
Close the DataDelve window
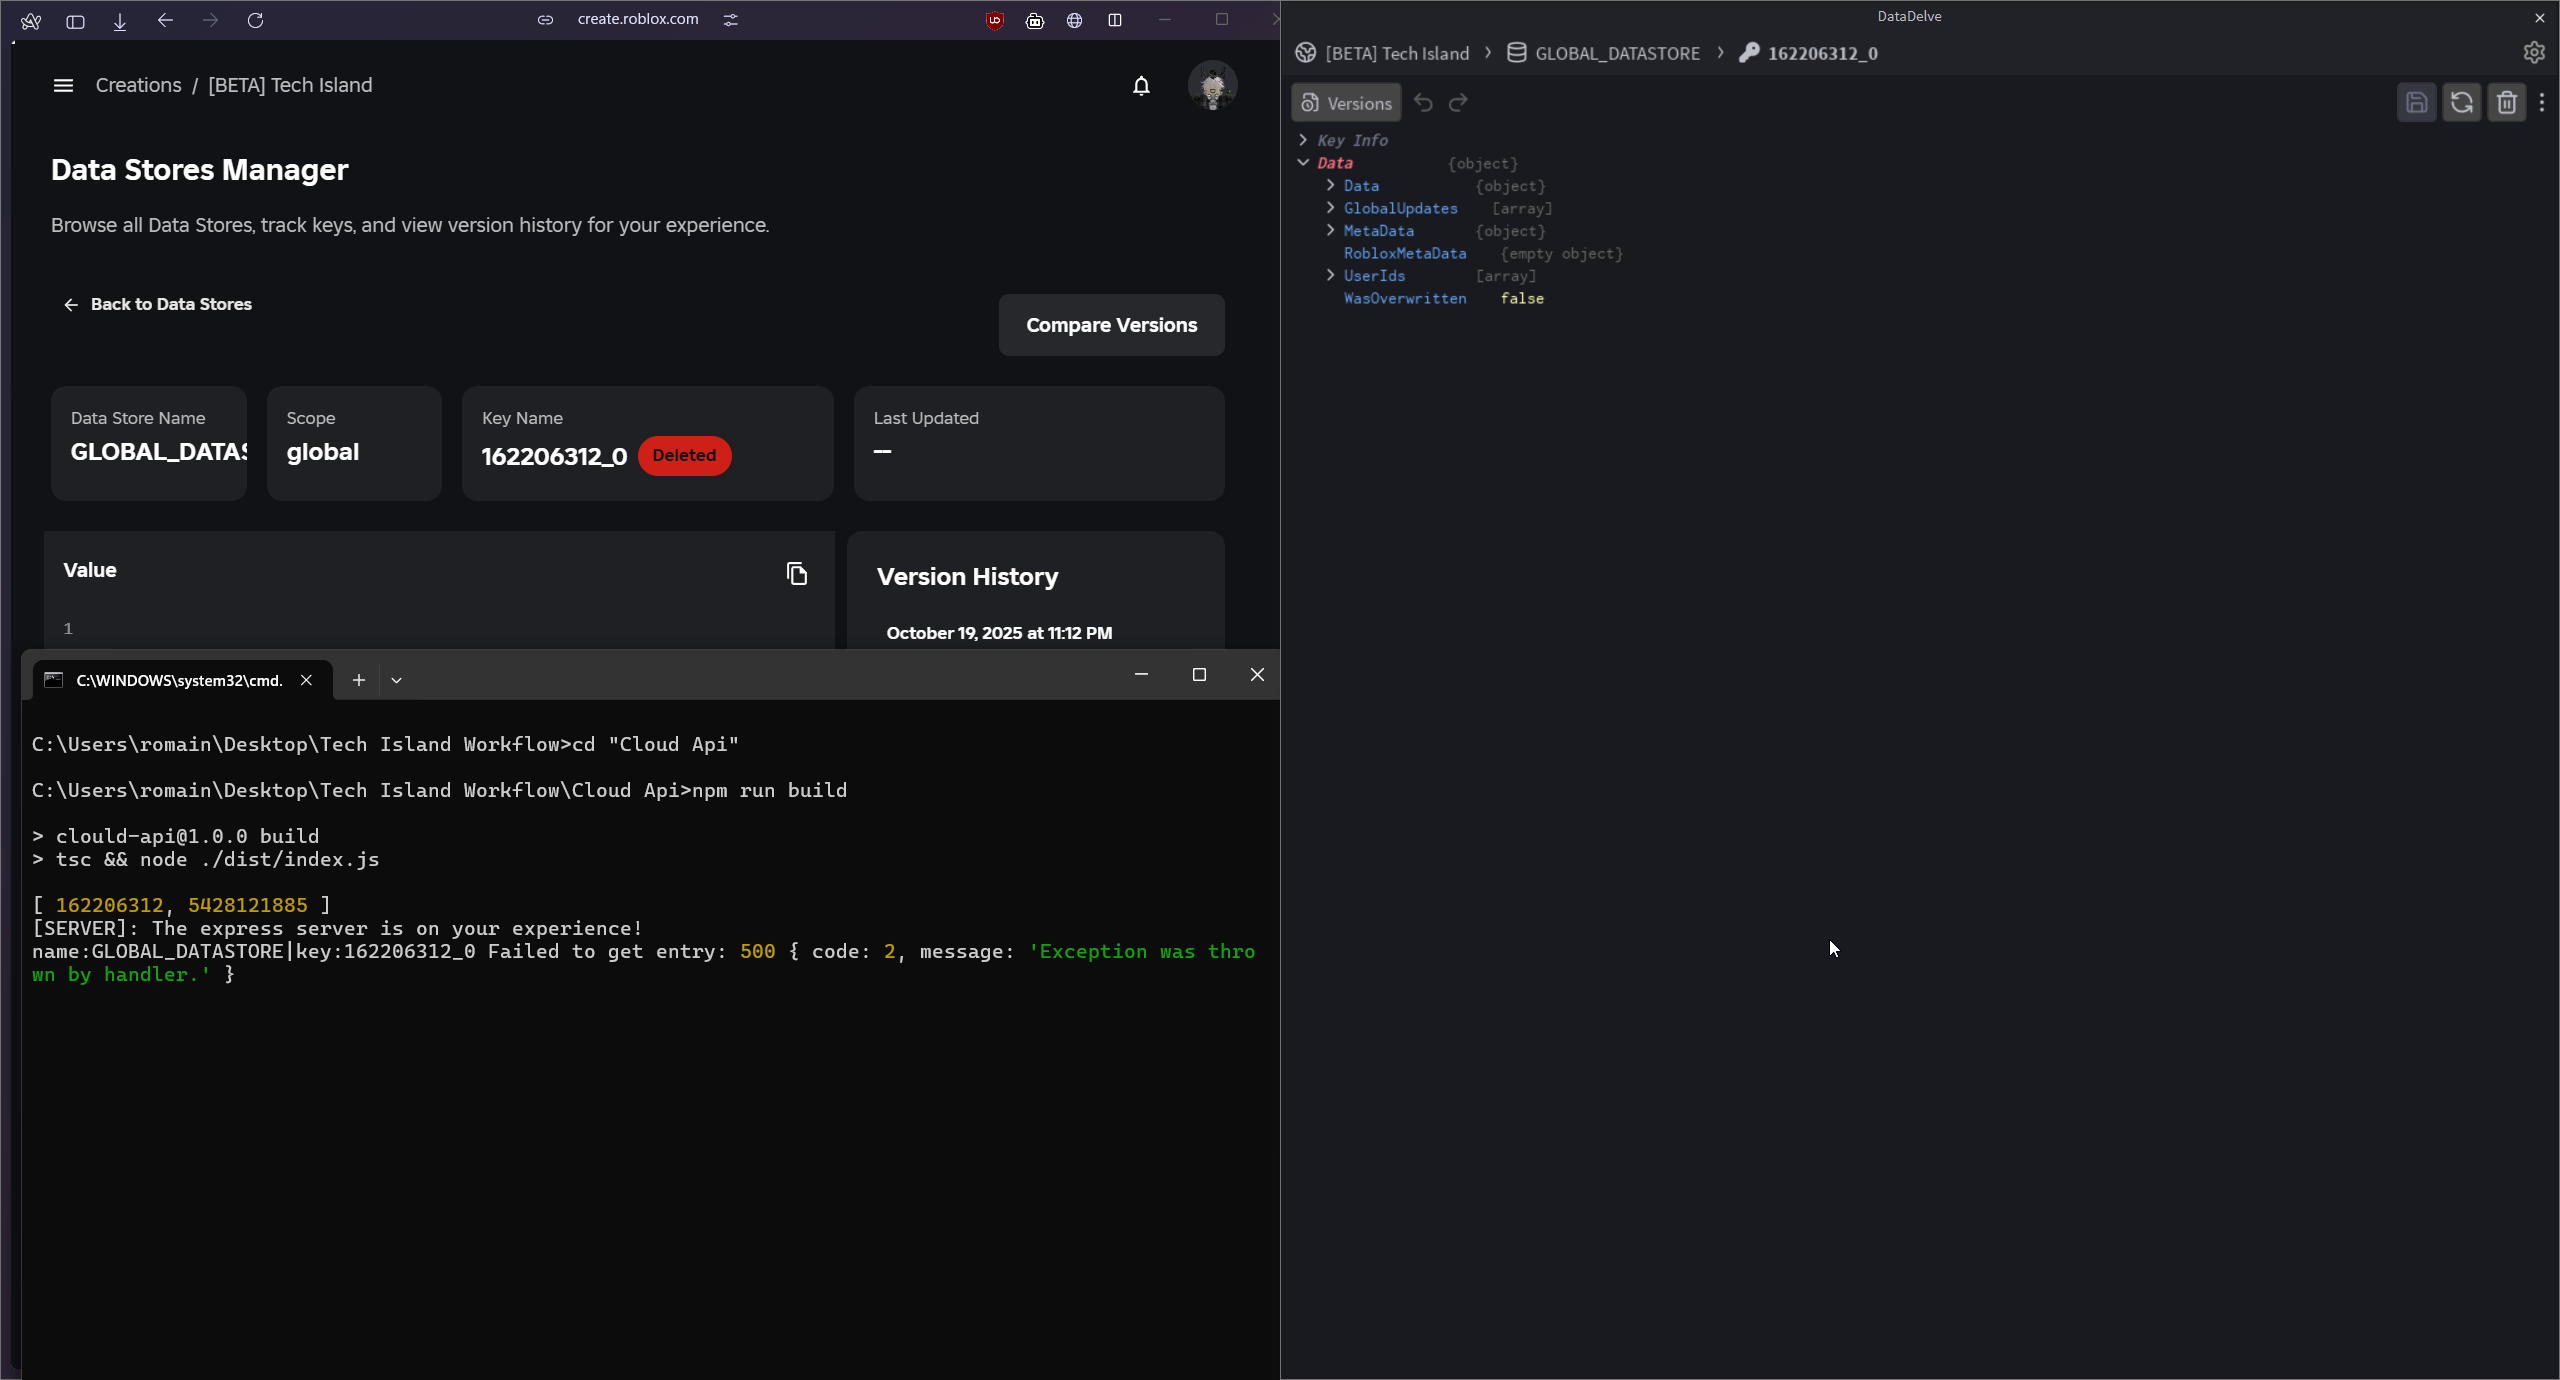tap(2540, 17)
